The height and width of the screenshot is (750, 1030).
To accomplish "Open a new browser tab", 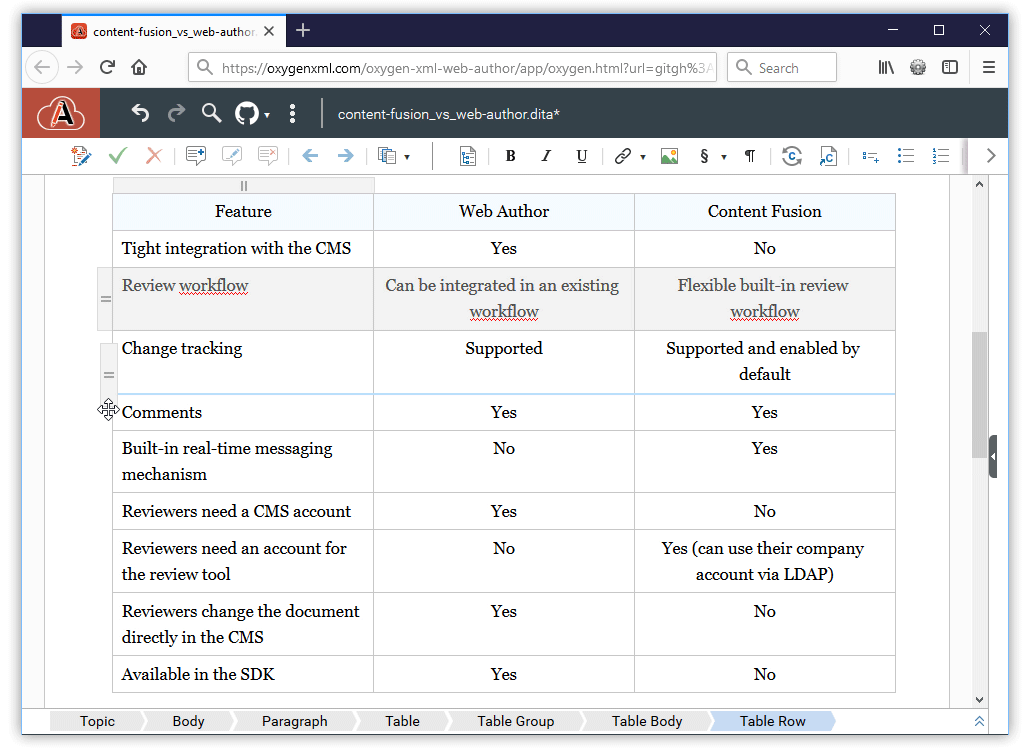I will [303, 30].
